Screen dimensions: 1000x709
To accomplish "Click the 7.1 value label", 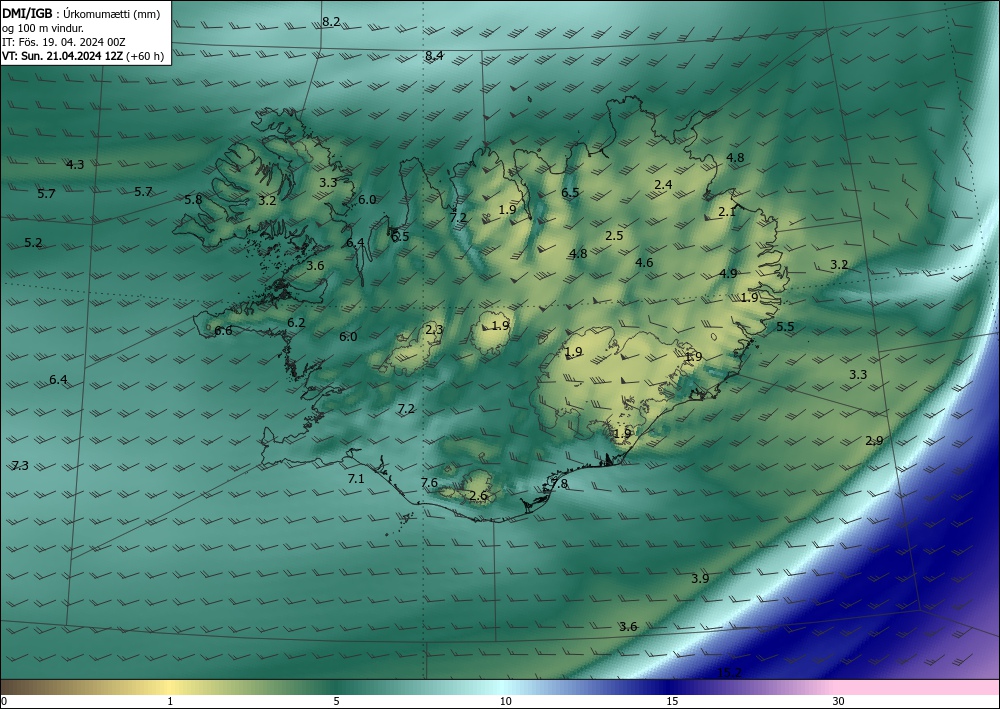I will tap(356, 478).
